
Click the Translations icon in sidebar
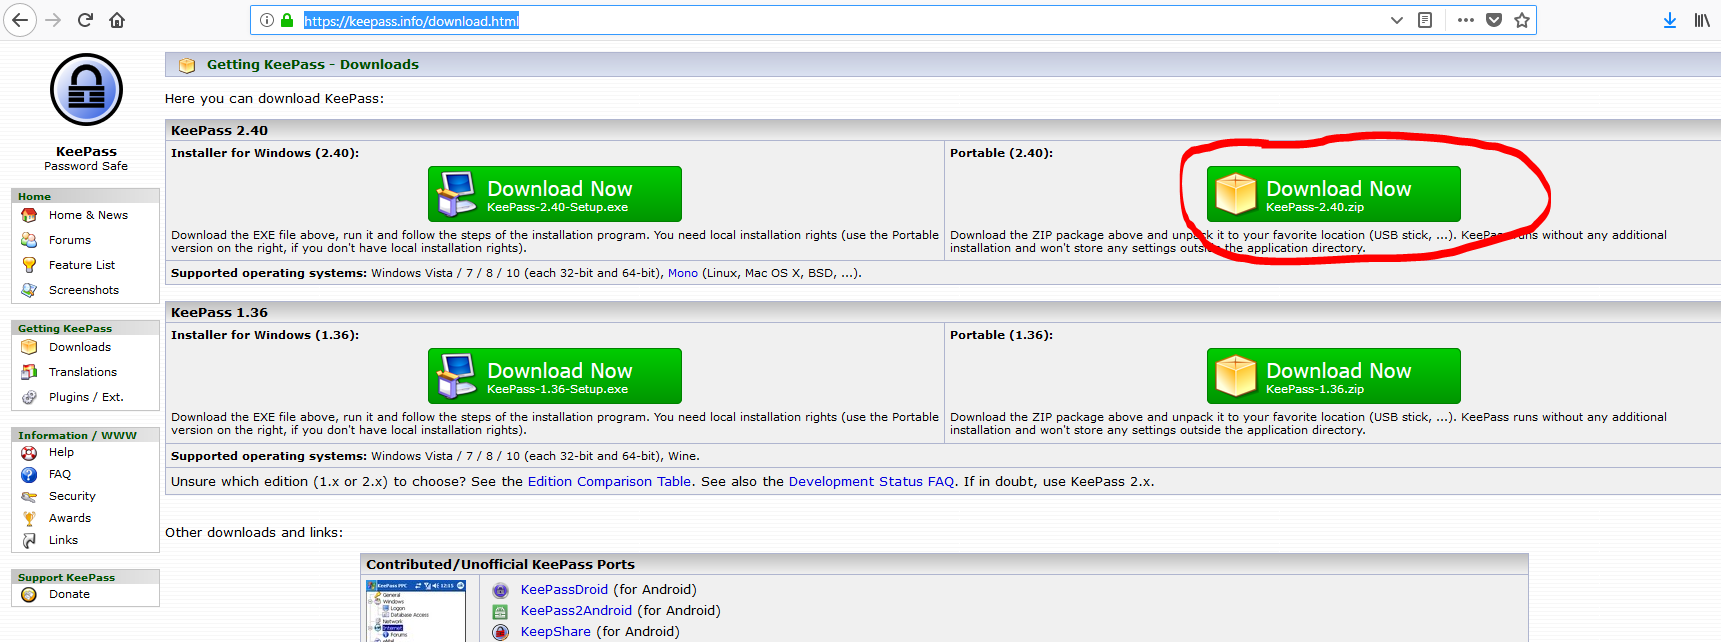pos(29,372)
